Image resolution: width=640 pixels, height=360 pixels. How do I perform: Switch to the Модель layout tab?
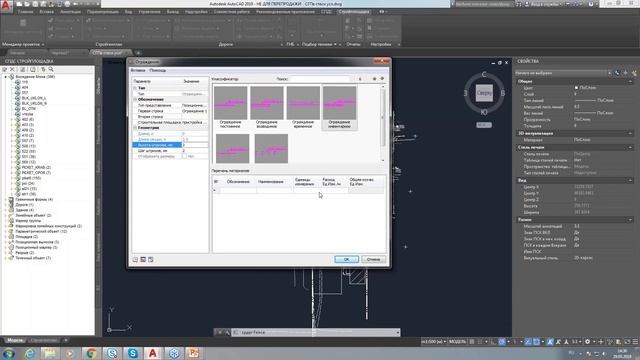(15, 340)
